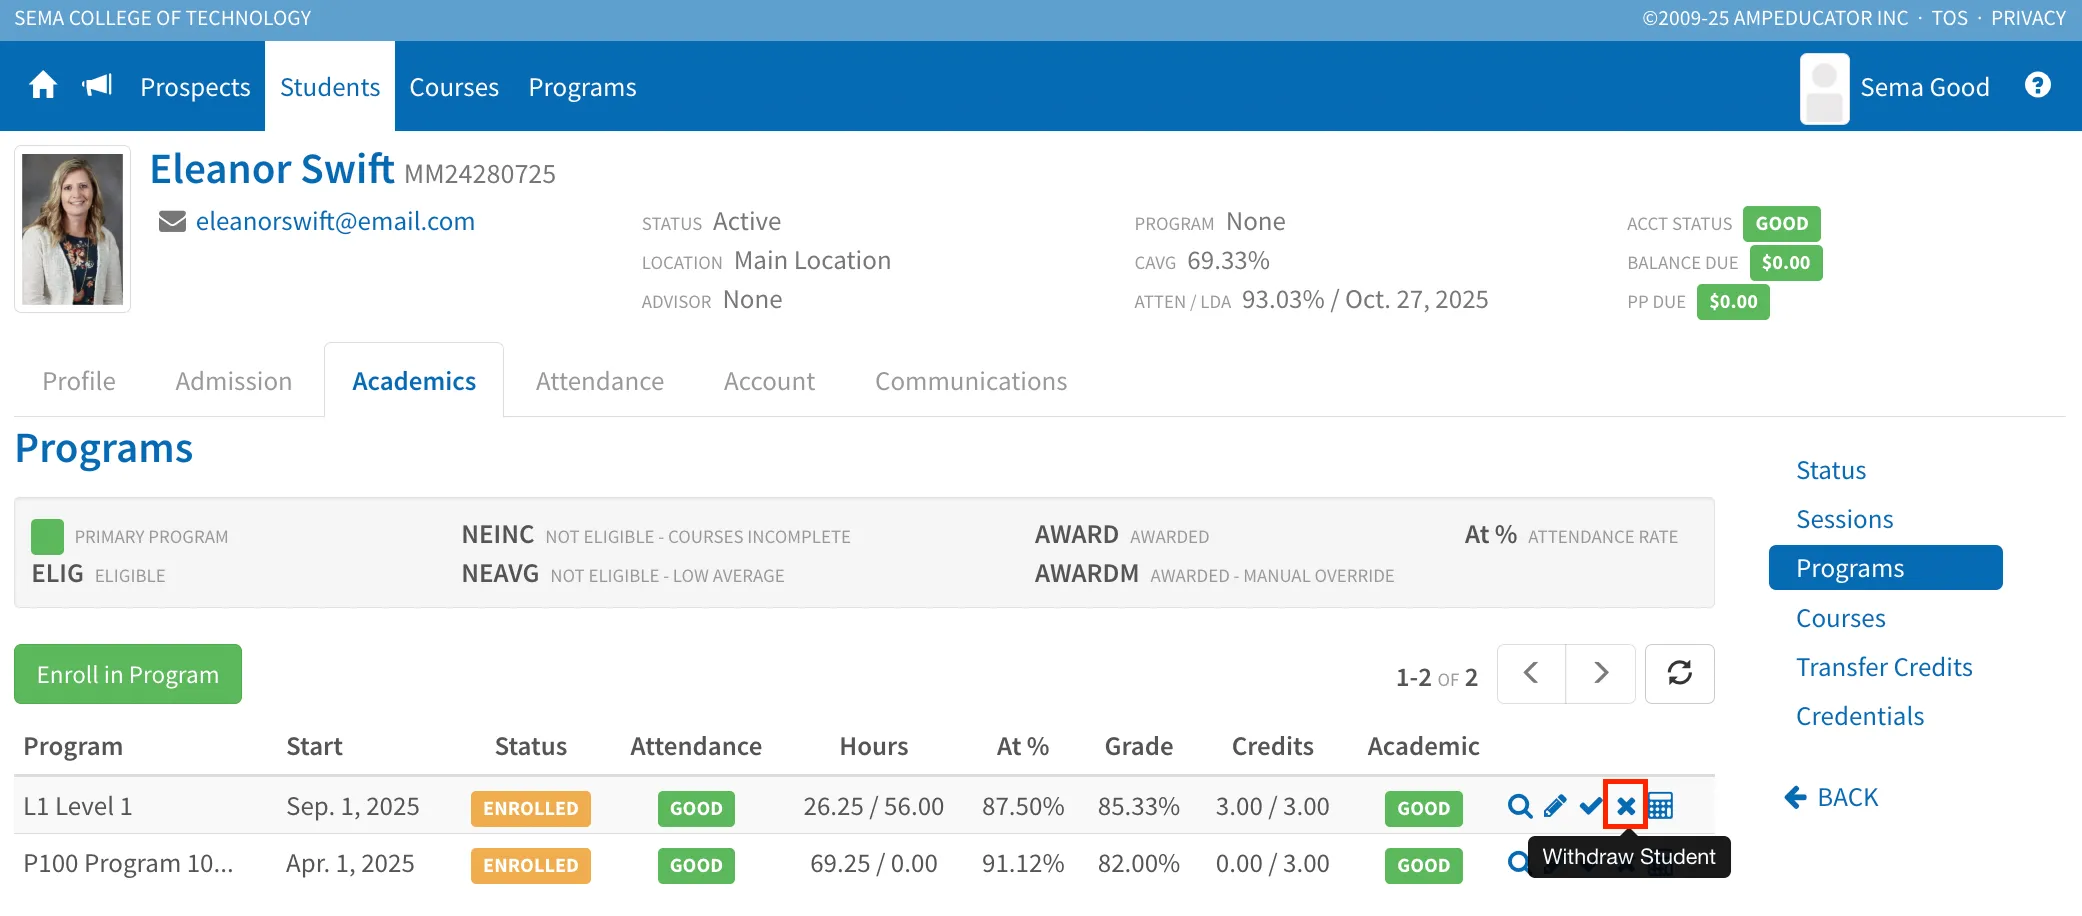The width and height of the screenshot is (2082, 916).
Task: Open Sessions in the side menu
Action: click(1845, 519)
